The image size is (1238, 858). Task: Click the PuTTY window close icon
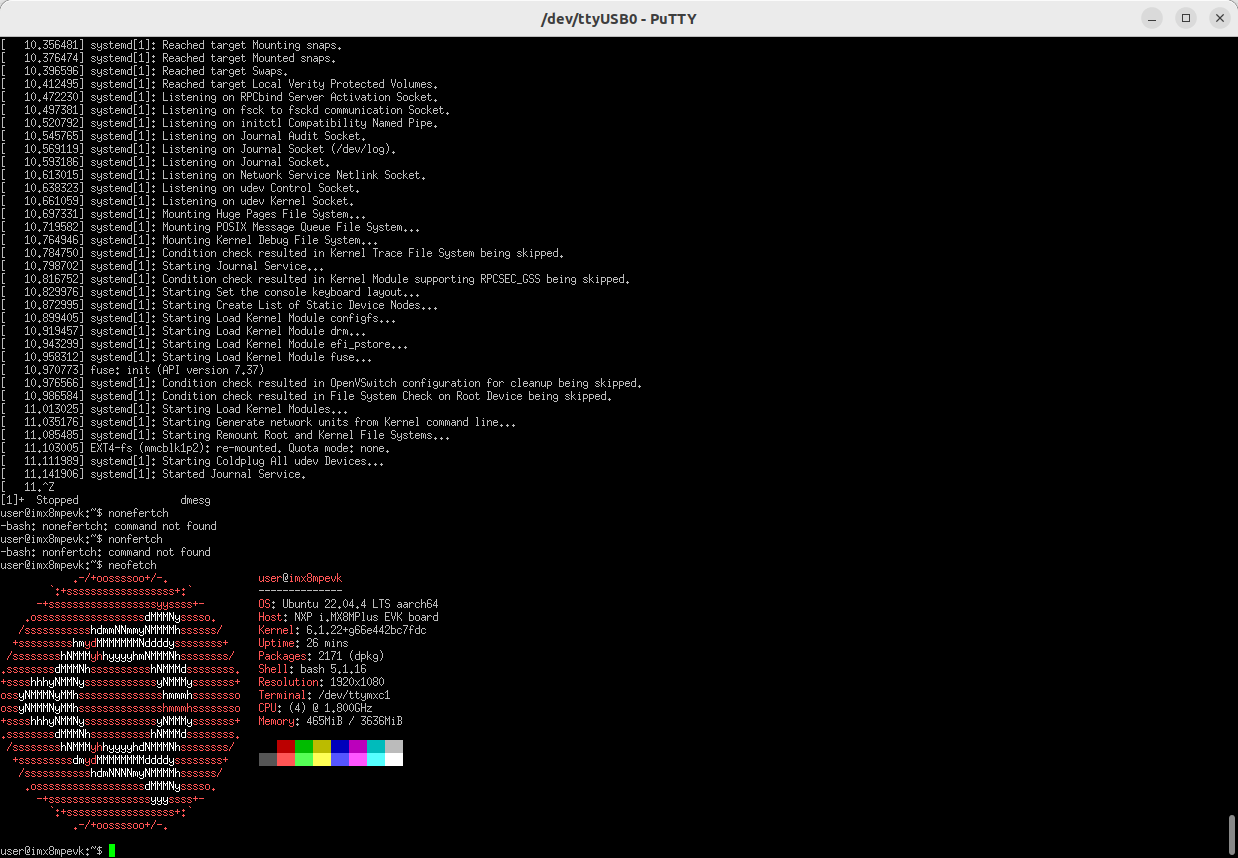[1219, 18]
